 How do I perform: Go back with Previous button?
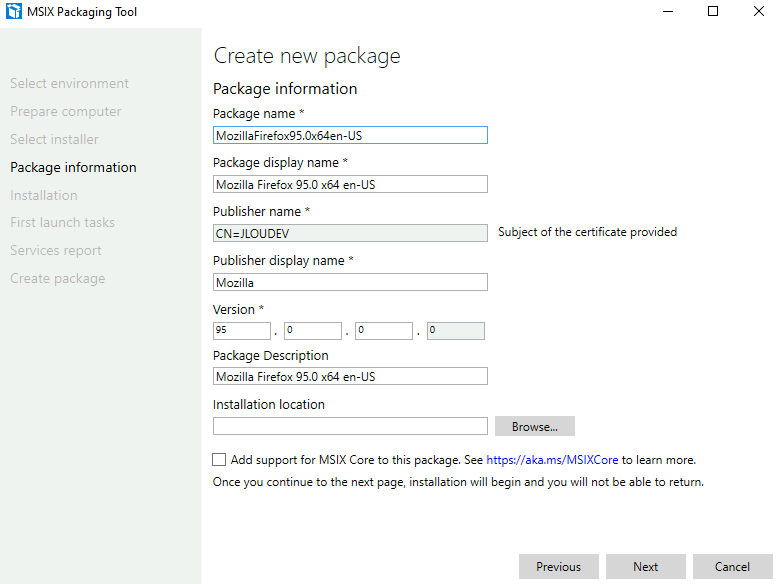click(x=558, y=566)
